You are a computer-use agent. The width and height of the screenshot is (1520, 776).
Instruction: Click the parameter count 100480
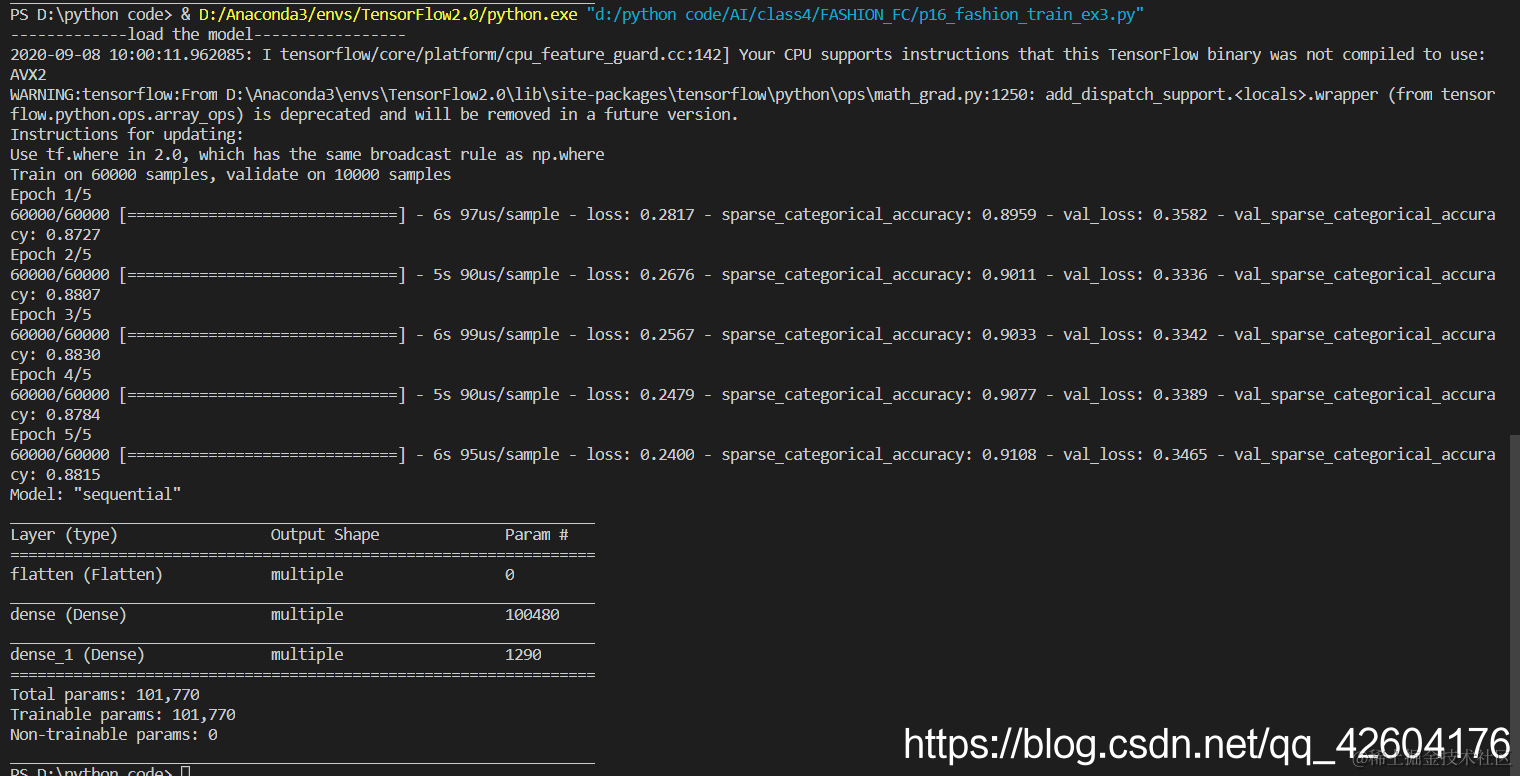pyautogui.click(x=532, y=614)
